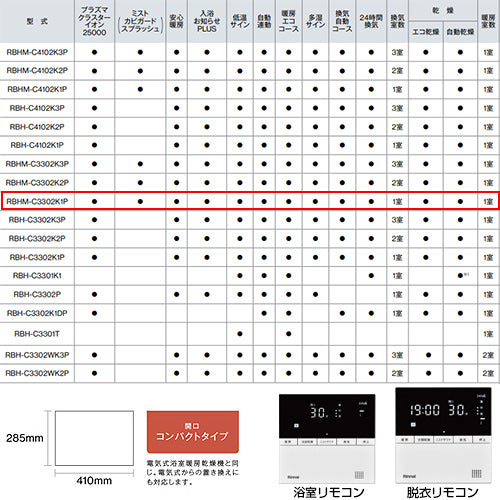The height and width of the screenshot is (500, 500).
Task: Click the 24時間換気 column header
Action: (x=371, y=21)
